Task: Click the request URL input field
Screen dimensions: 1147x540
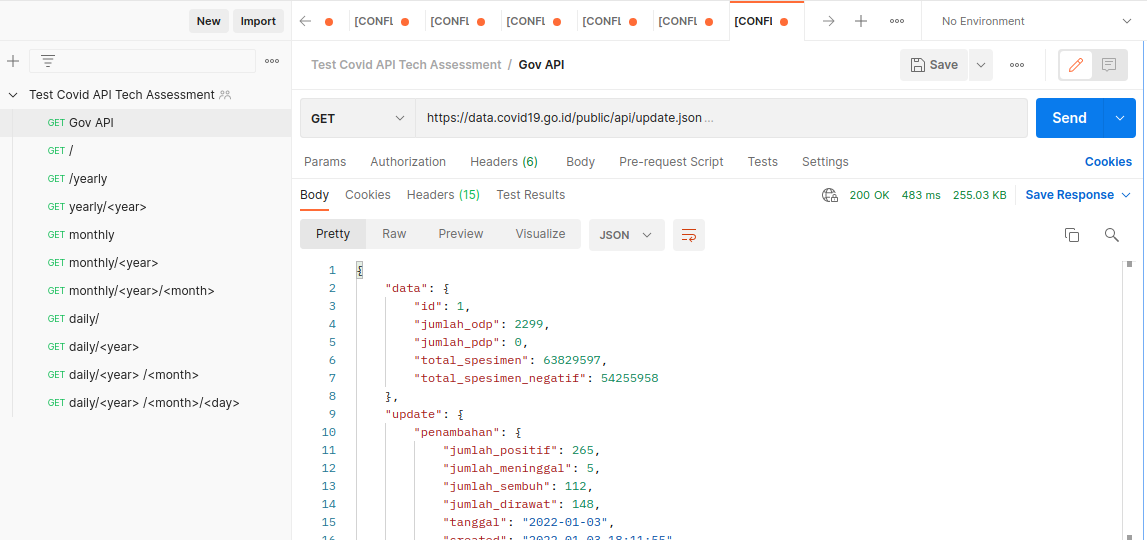Action: click(721, 118)
